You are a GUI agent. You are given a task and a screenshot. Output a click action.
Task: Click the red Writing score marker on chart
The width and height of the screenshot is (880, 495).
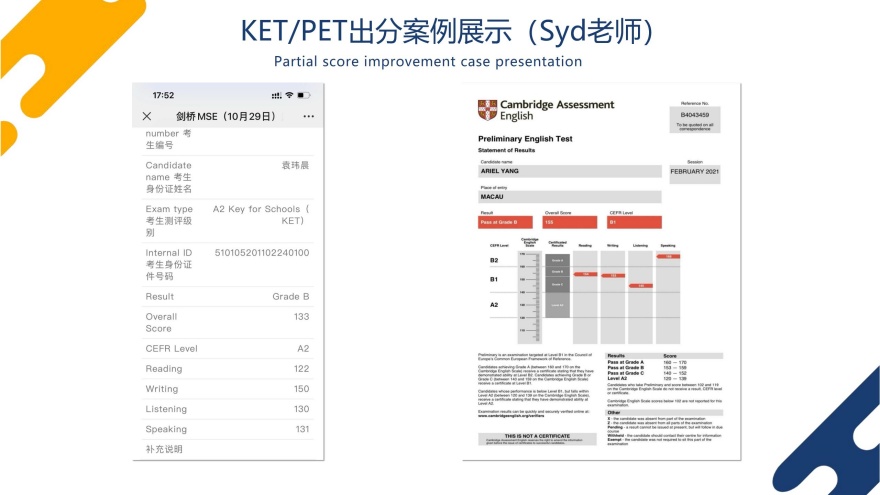pyautogui.click(x=613, y=276)
